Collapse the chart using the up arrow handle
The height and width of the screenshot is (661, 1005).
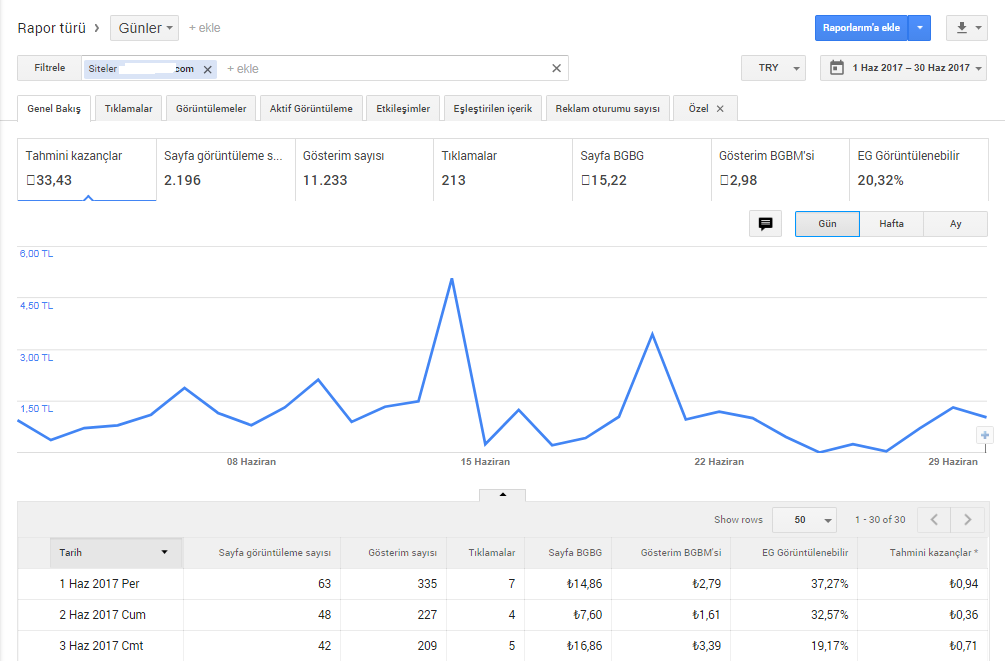click(x=502, y=495)
